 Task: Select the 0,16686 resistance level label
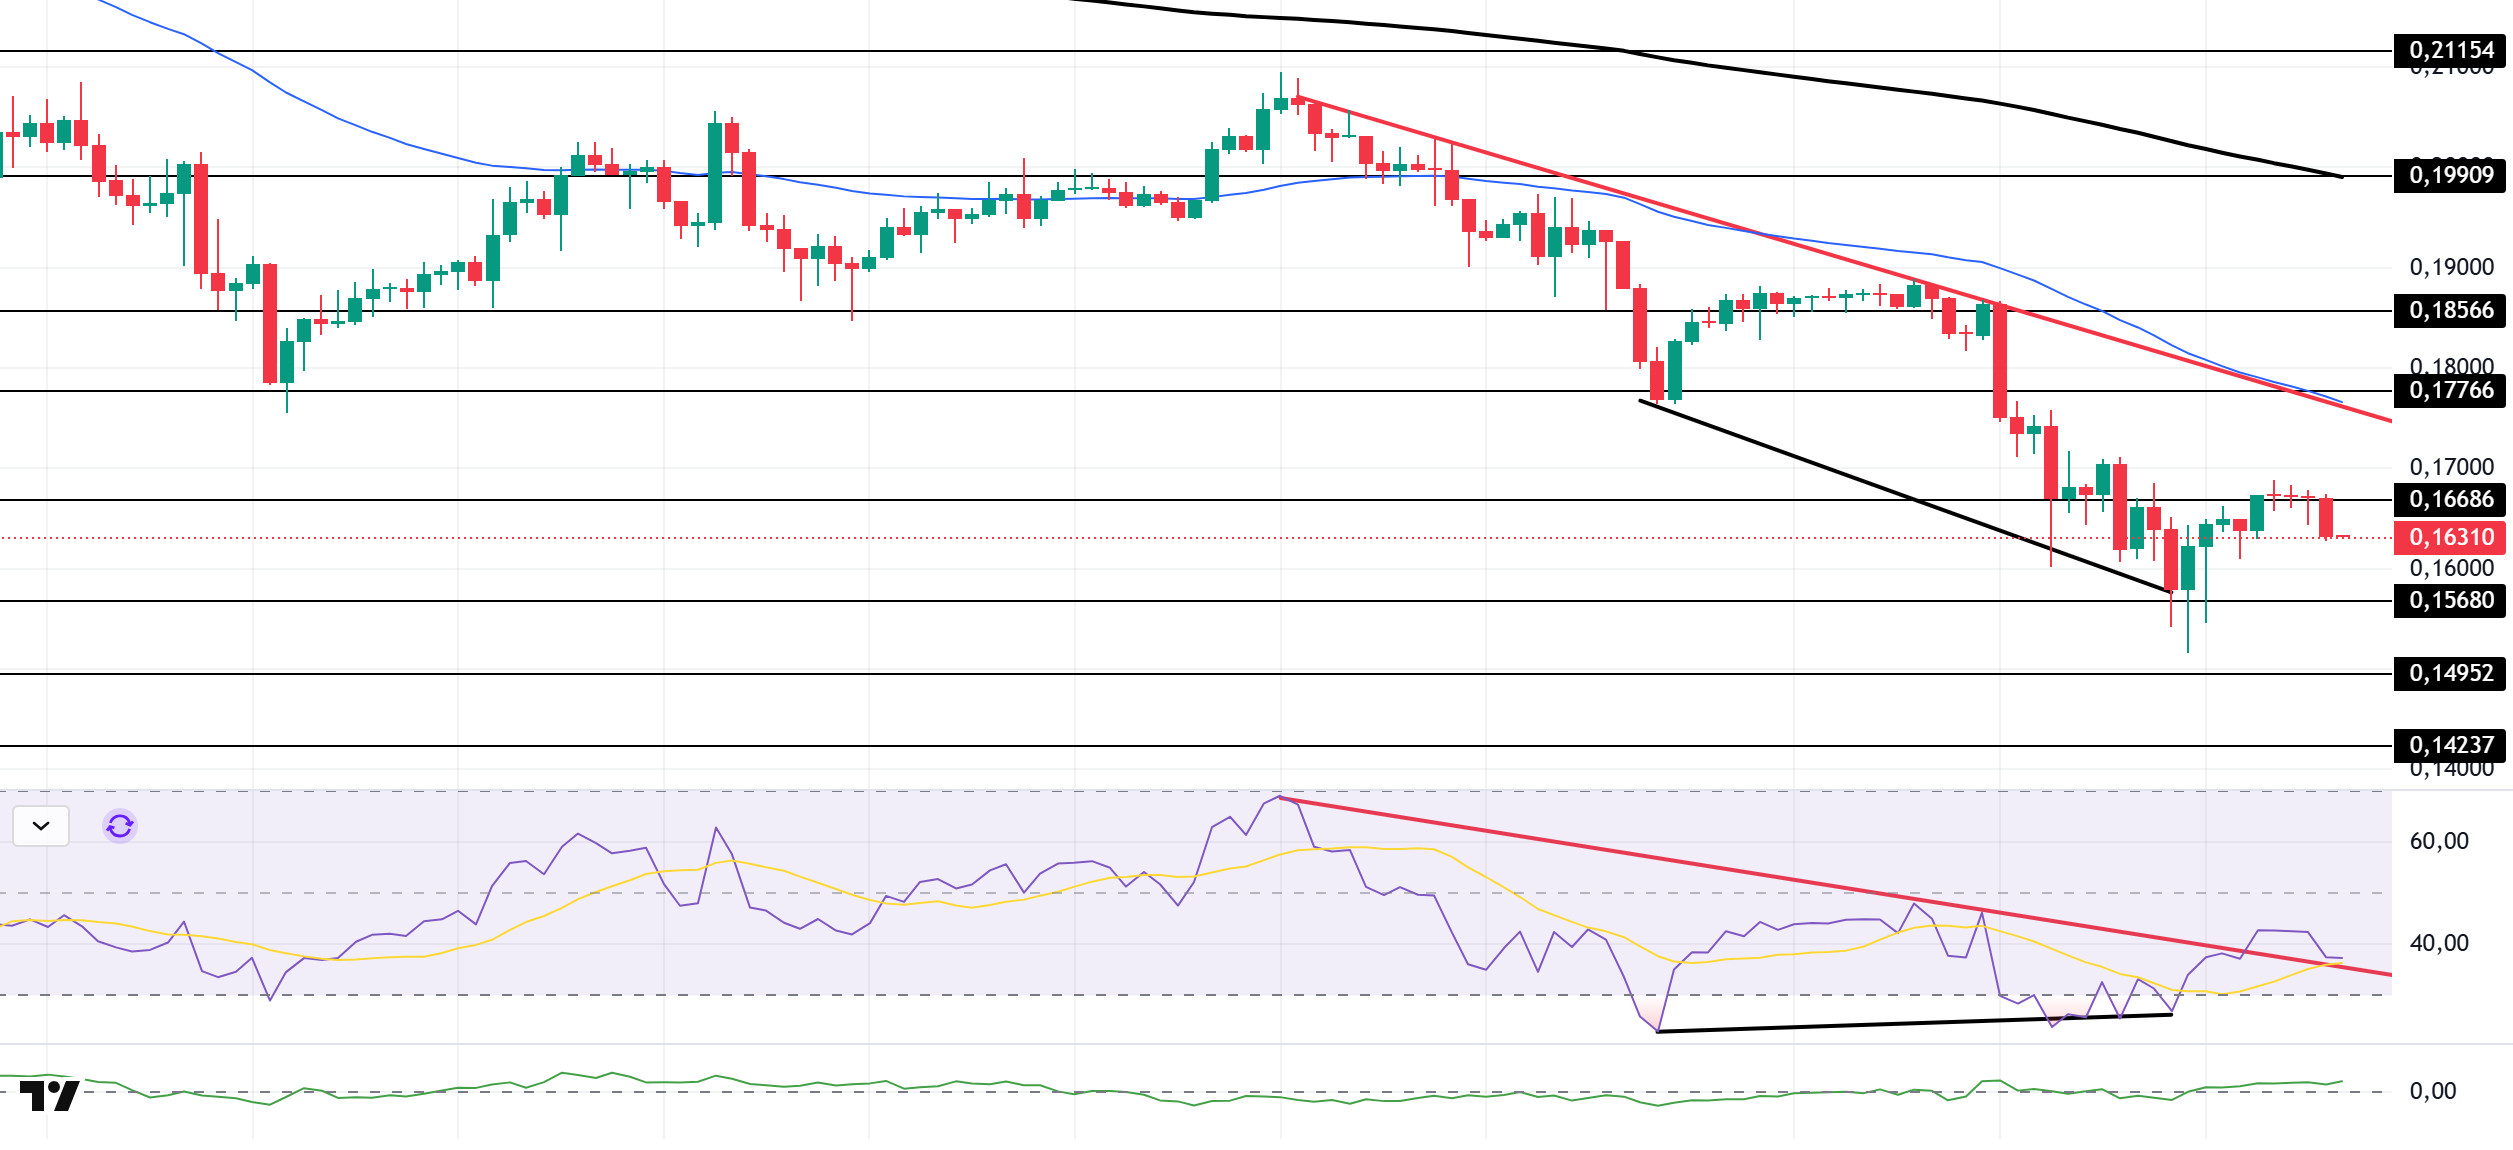tap(2449, 500)
